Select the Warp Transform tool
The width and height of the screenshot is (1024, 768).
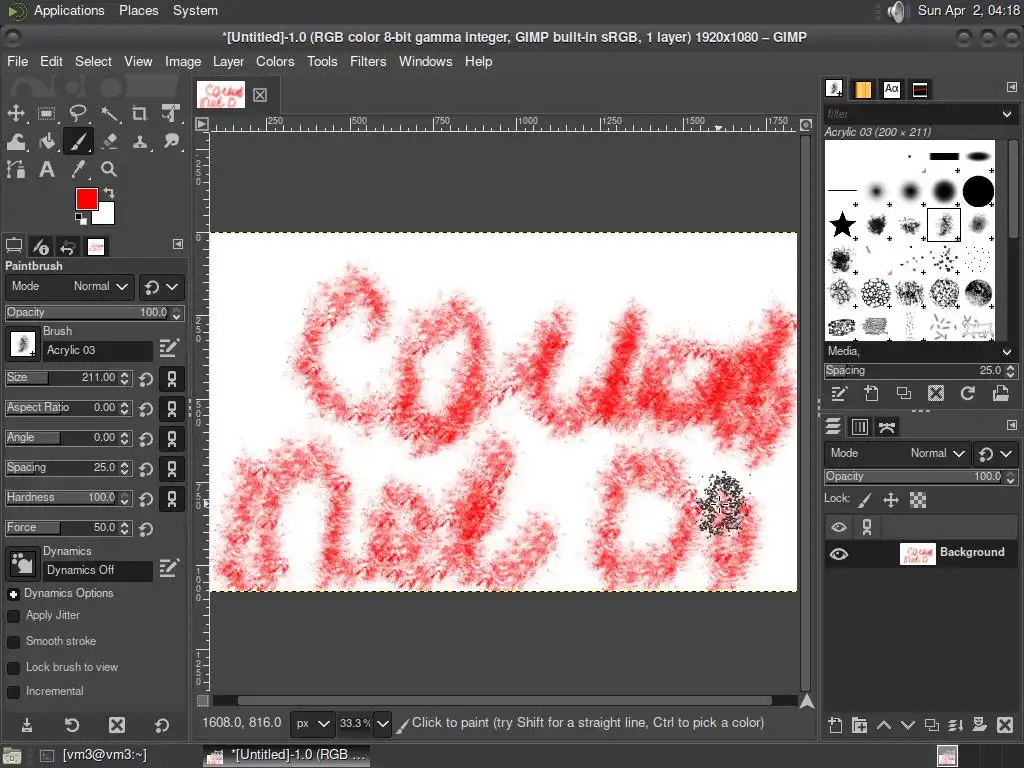(x=16, y=141)
